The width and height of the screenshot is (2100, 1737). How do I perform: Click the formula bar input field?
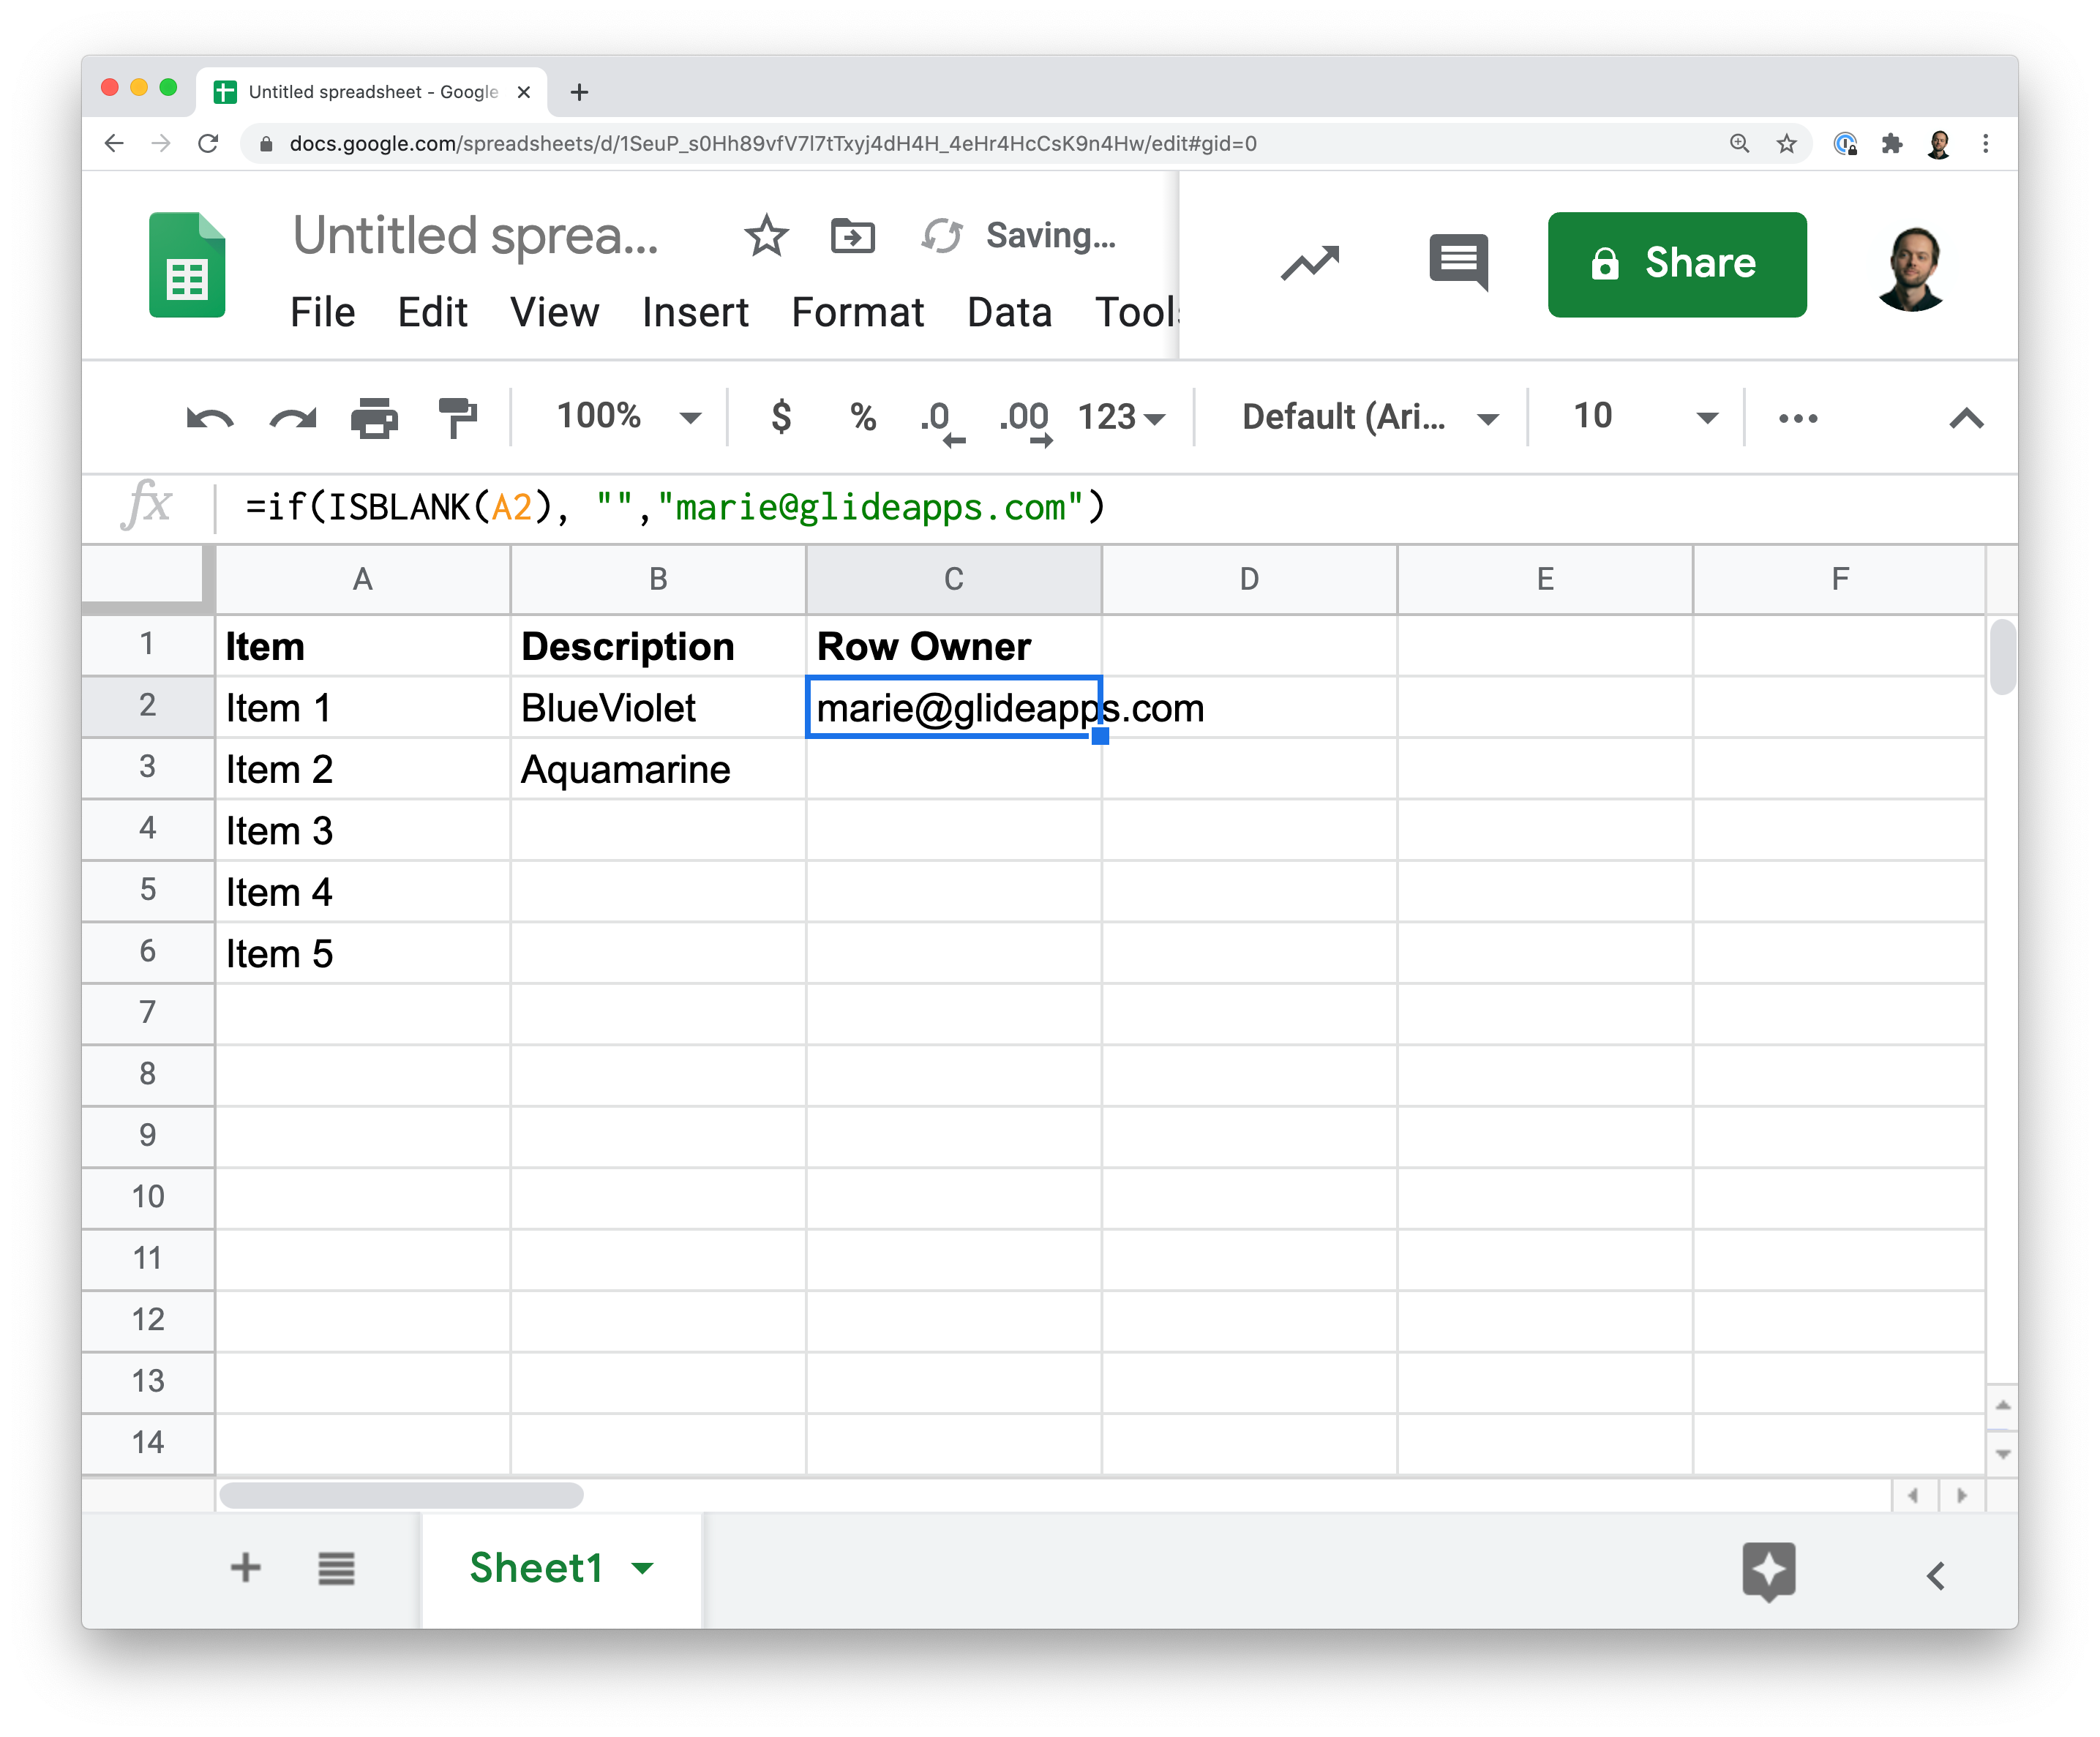(1100, 507)
